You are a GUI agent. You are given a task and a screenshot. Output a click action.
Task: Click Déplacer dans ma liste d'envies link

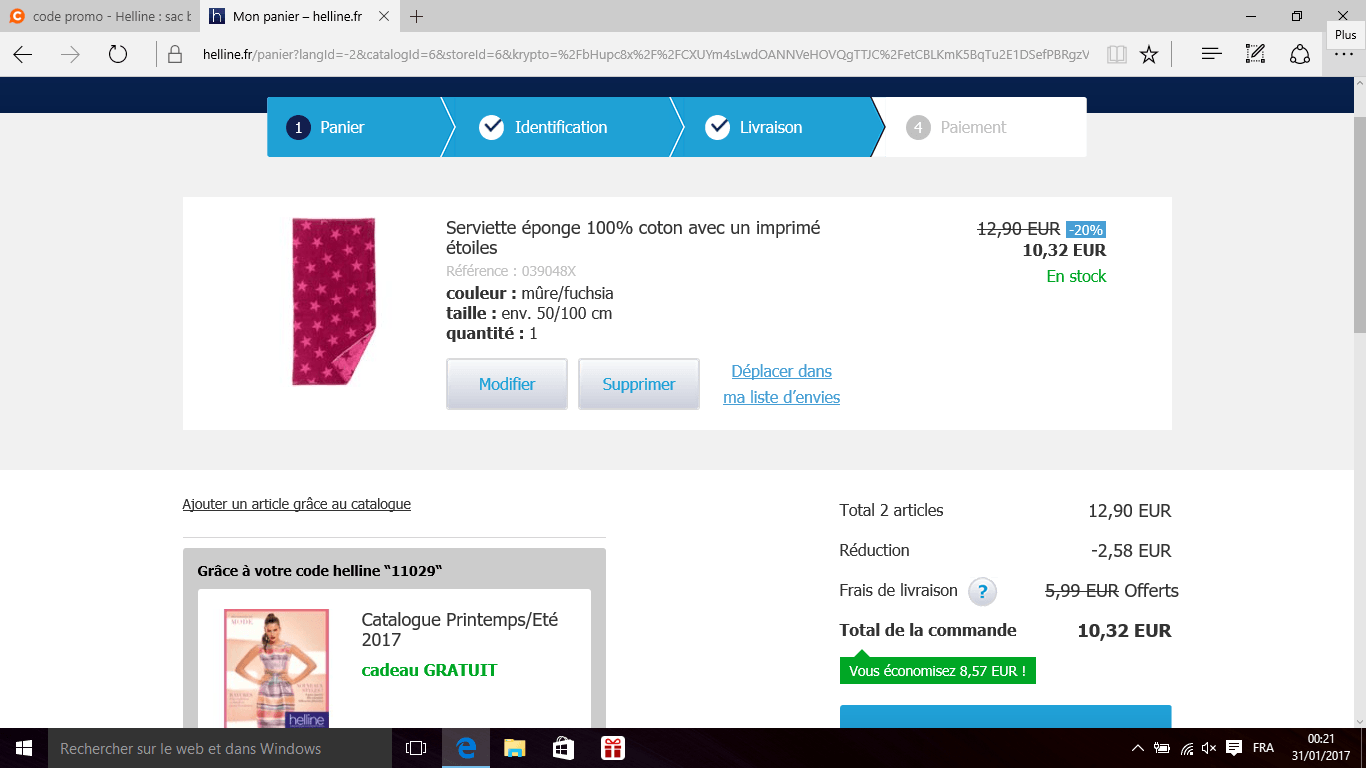point(781,384)
